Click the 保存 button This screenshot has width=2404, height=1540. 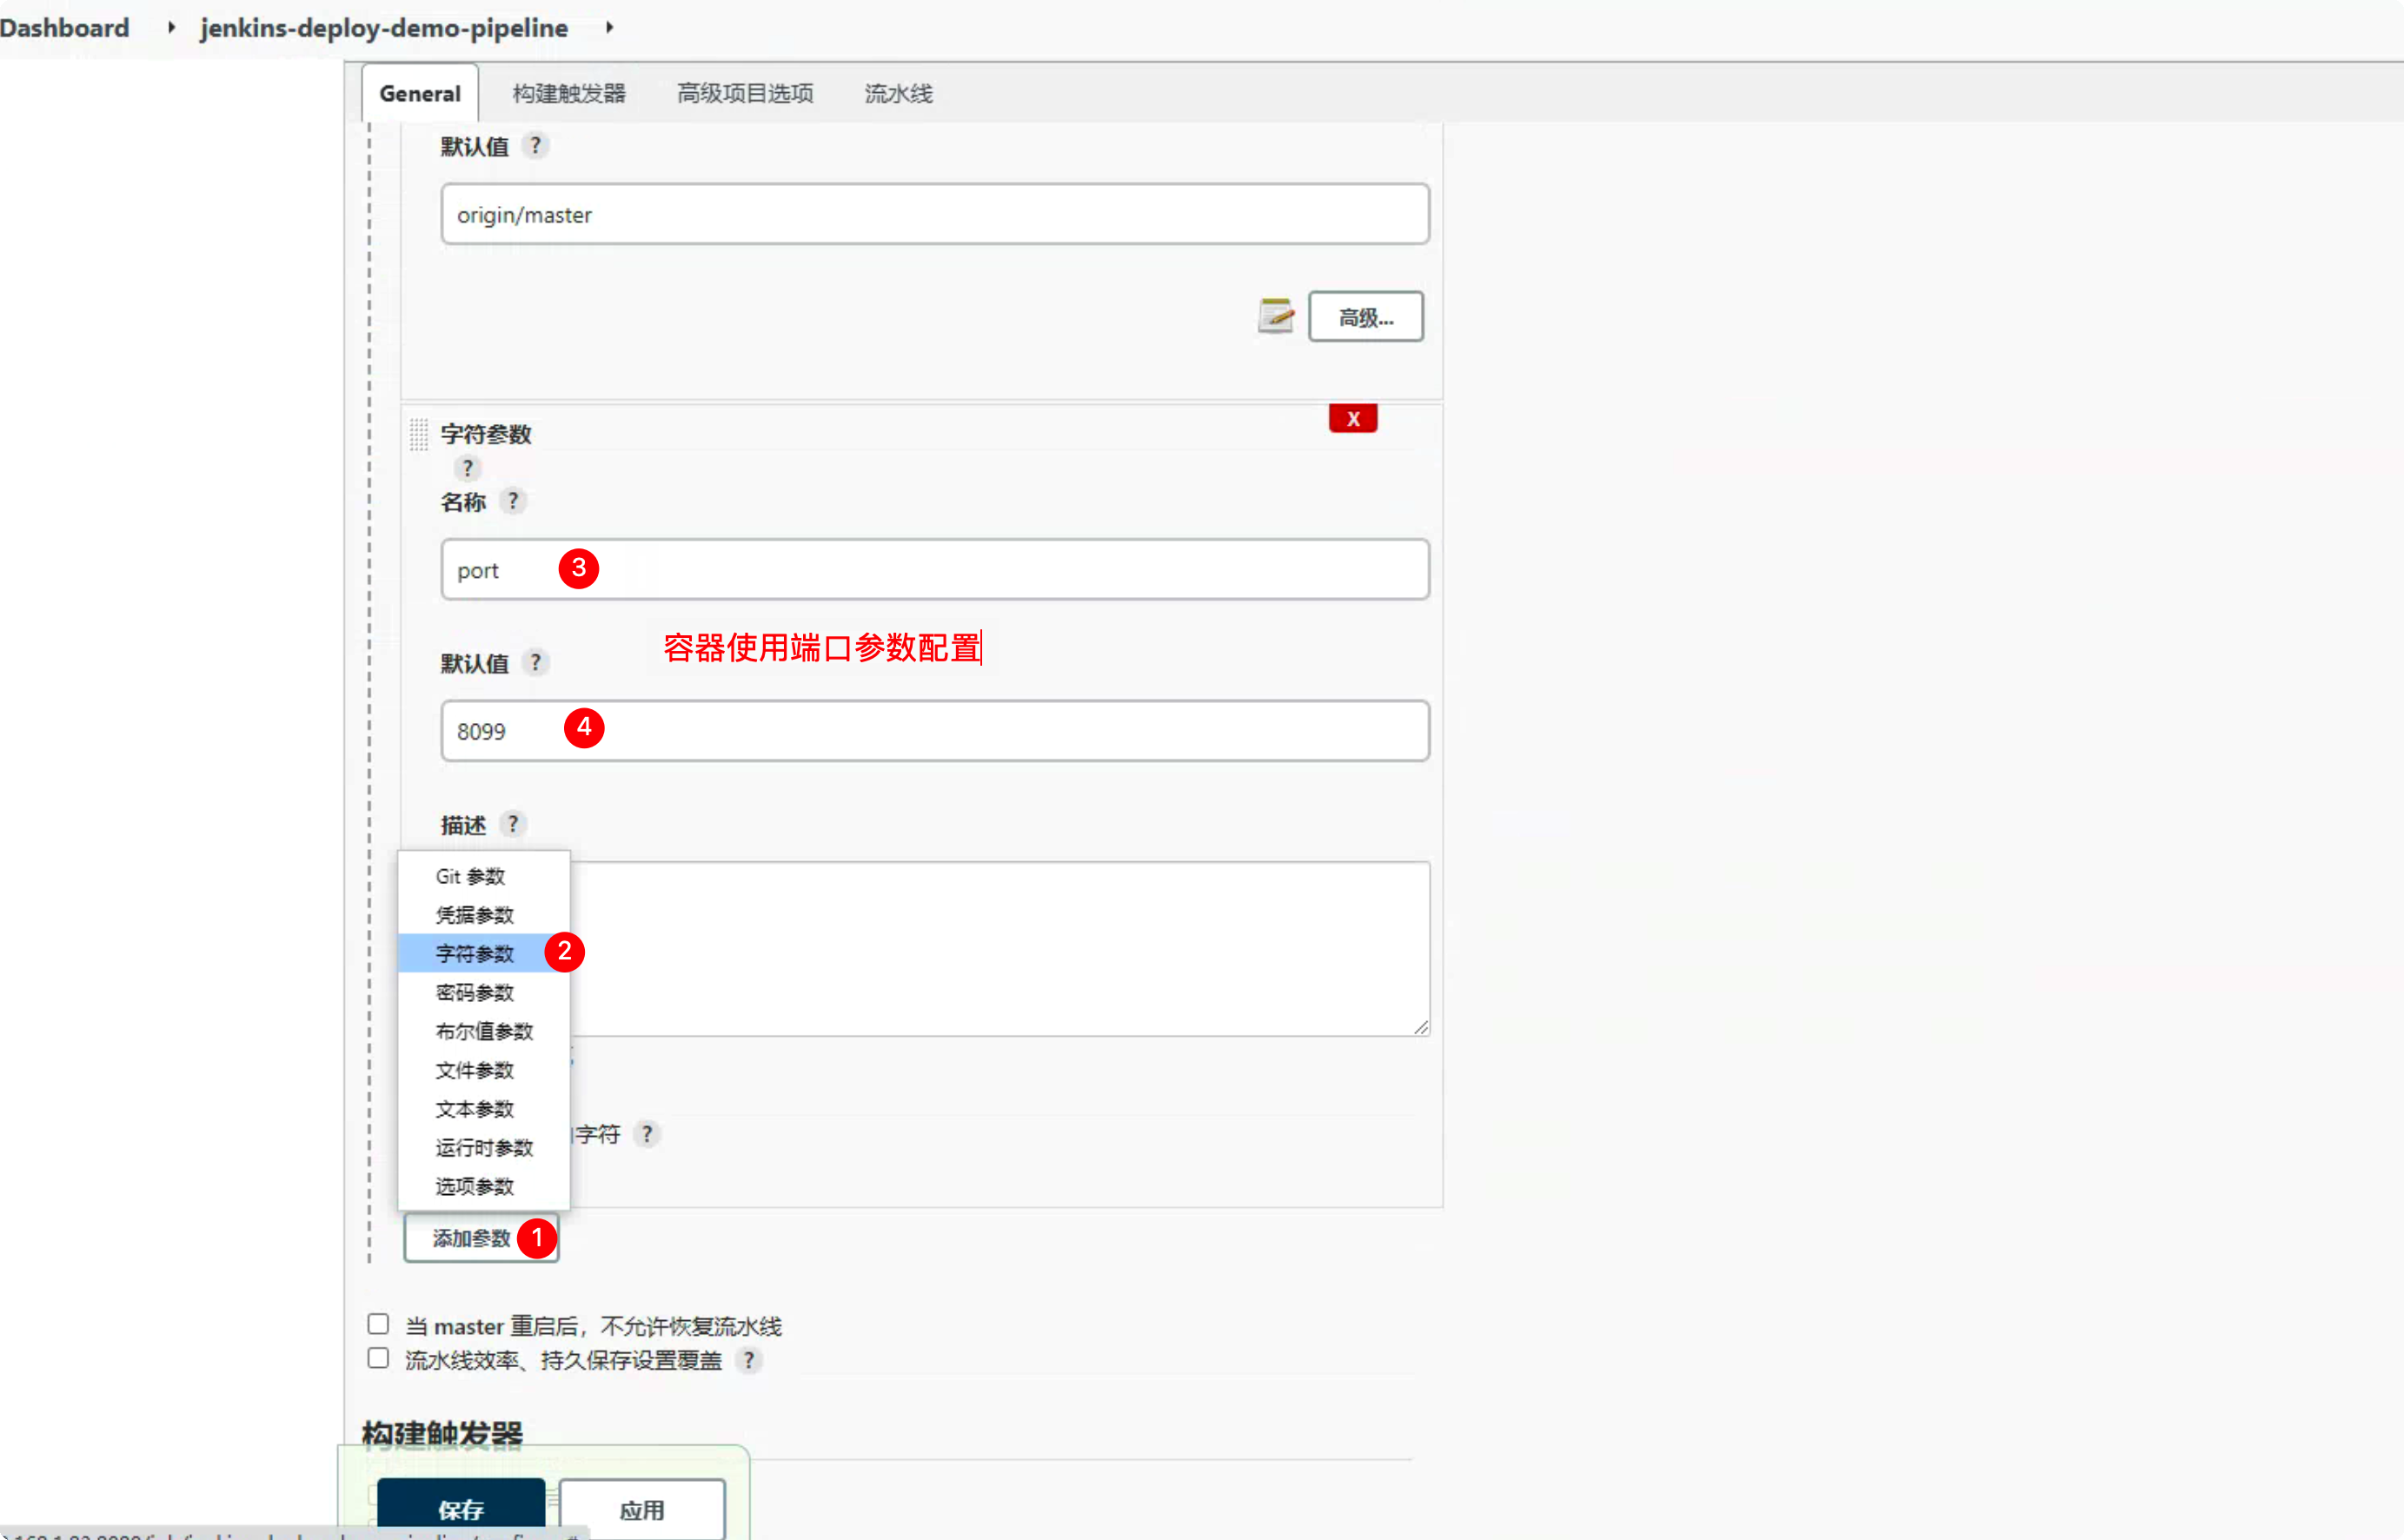coord(461,1509)
